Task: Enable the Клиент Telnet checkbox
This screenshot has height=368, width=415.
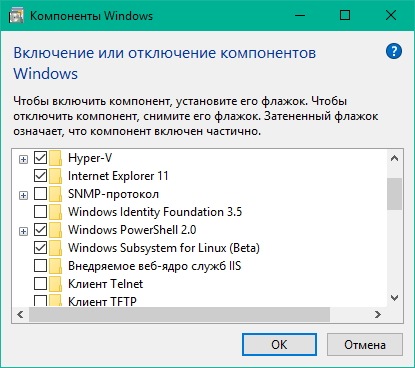Action: [40, 284]
